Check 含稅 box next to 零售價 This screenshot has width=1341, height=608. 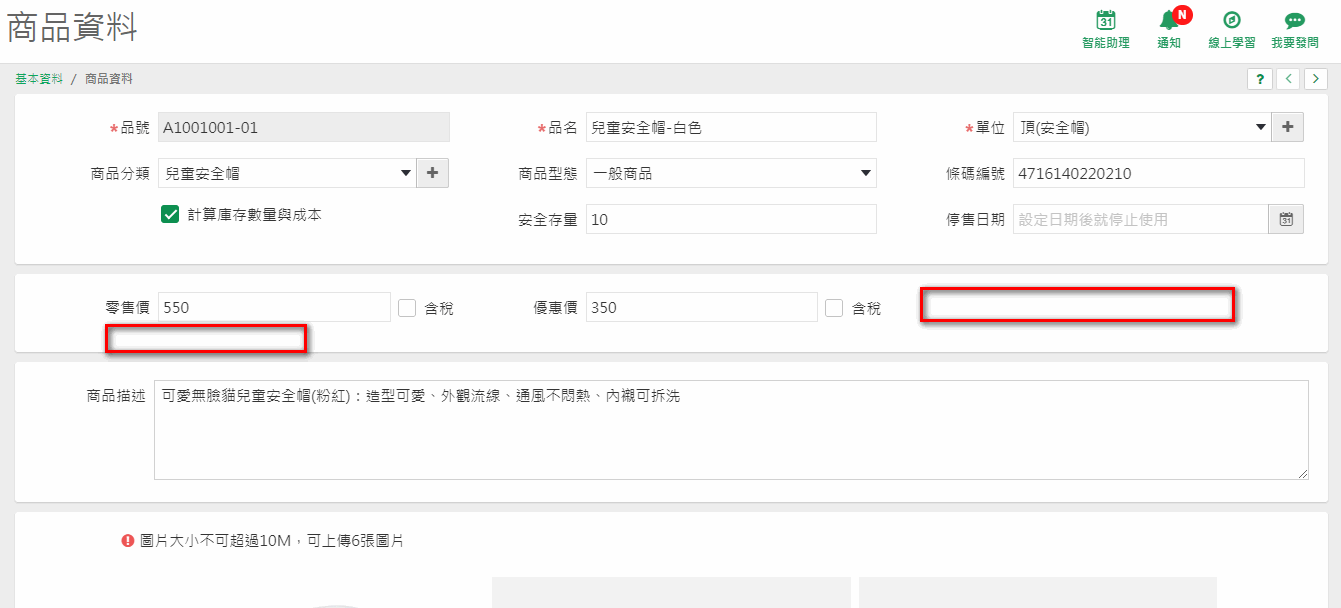(x=407, y=308)
